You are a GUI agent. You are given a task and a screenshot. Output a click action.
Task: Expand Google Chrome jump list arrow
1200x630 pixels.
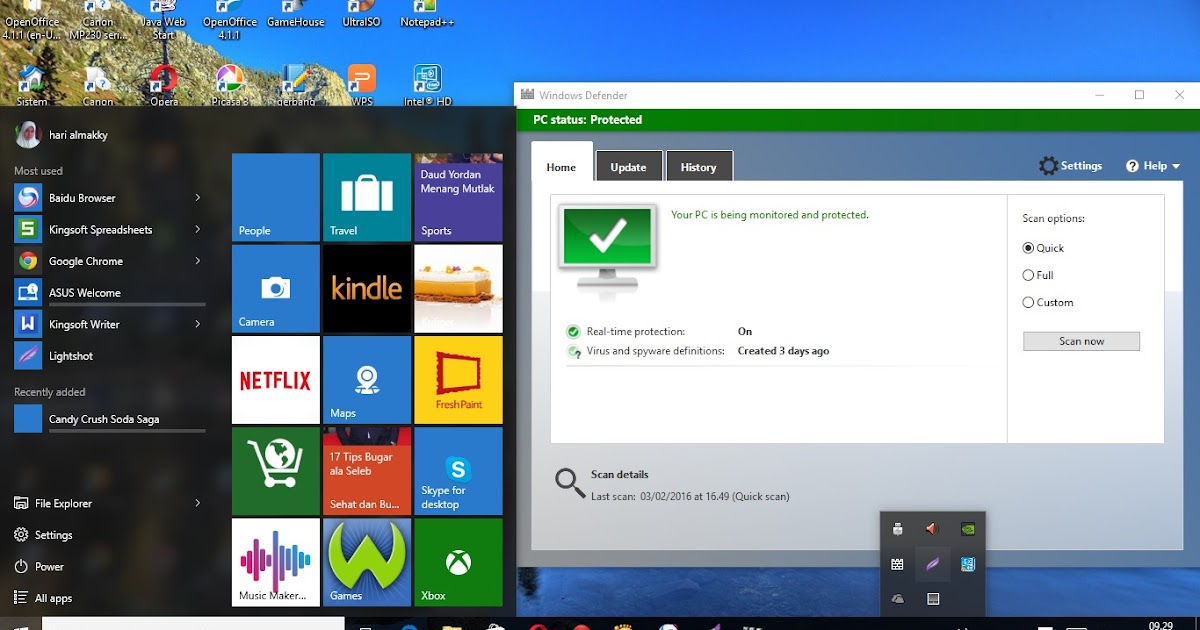[x=198, y=261]
